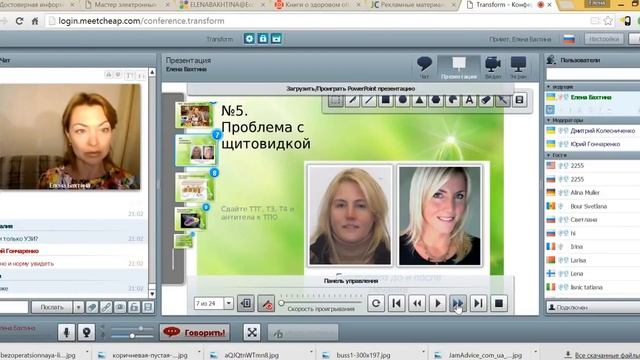Image resolution: width=640 pixels, height=360 pixels.
Task: Click the lower volume slider
Action: tap(131, 336)
